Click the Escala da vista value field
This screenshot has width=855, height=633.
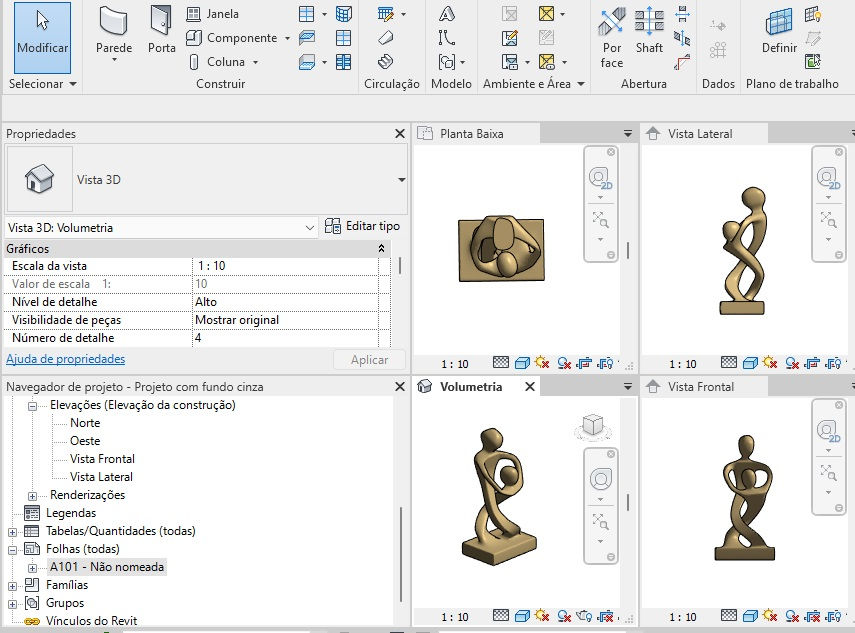point(286,266)
